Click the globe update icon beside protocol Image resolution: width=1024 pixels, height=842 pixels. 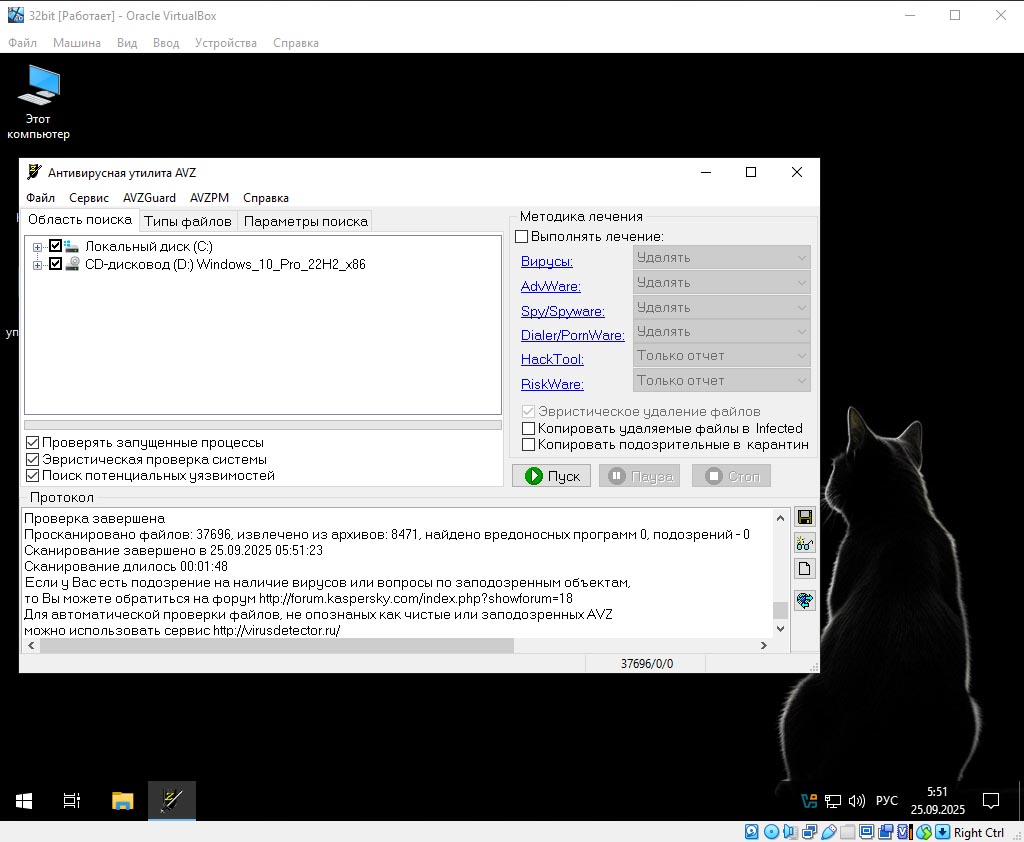(804, 600)
